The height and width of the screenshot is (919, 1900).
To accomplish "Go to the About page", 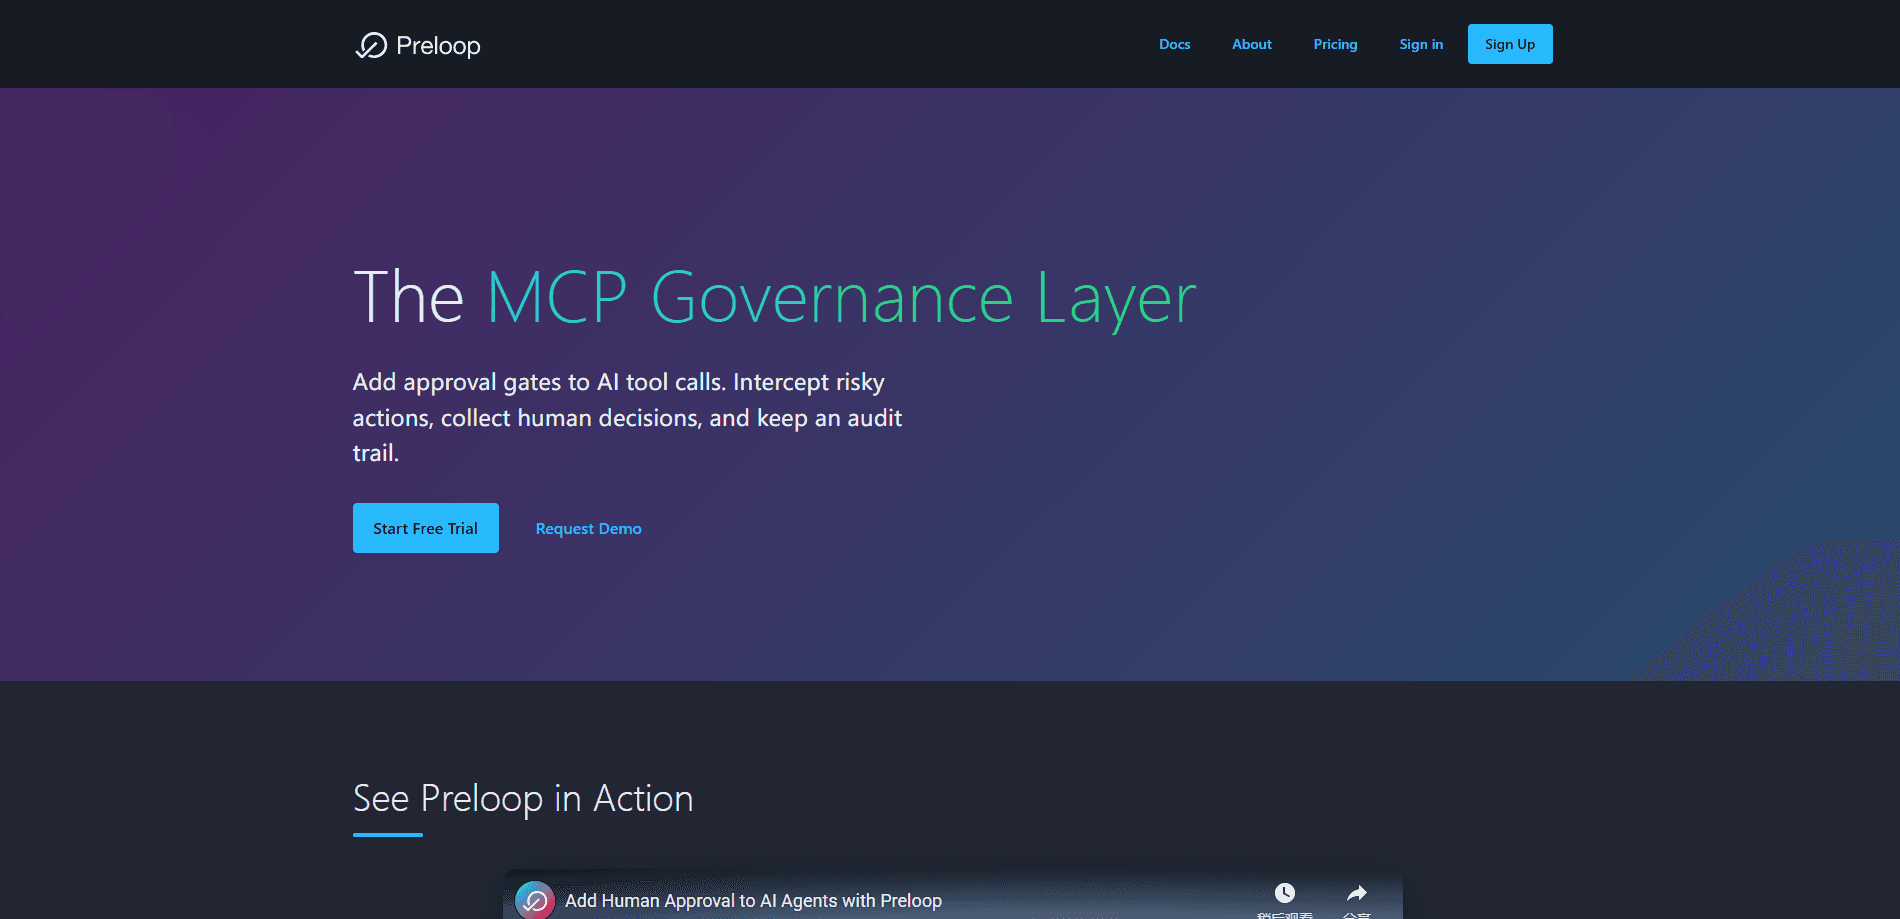I will (x=1252, y=44).
